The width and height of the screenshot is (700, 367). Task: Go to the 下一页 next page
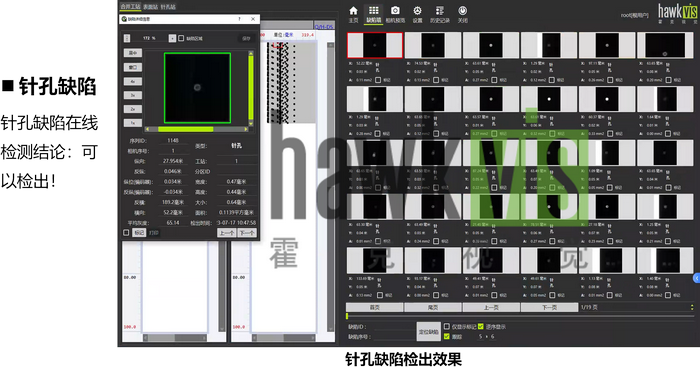pos(549,308)
